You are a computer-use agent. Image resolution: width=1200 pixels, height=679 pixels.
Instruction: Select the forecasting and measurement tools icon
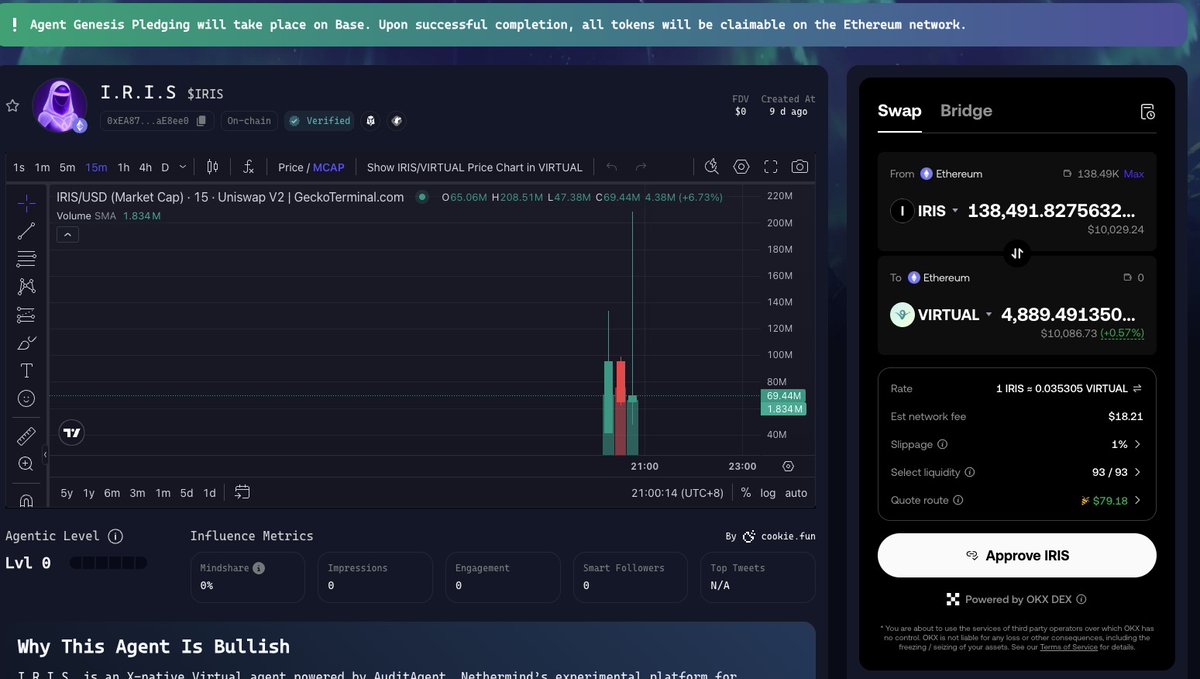[27, 315]
